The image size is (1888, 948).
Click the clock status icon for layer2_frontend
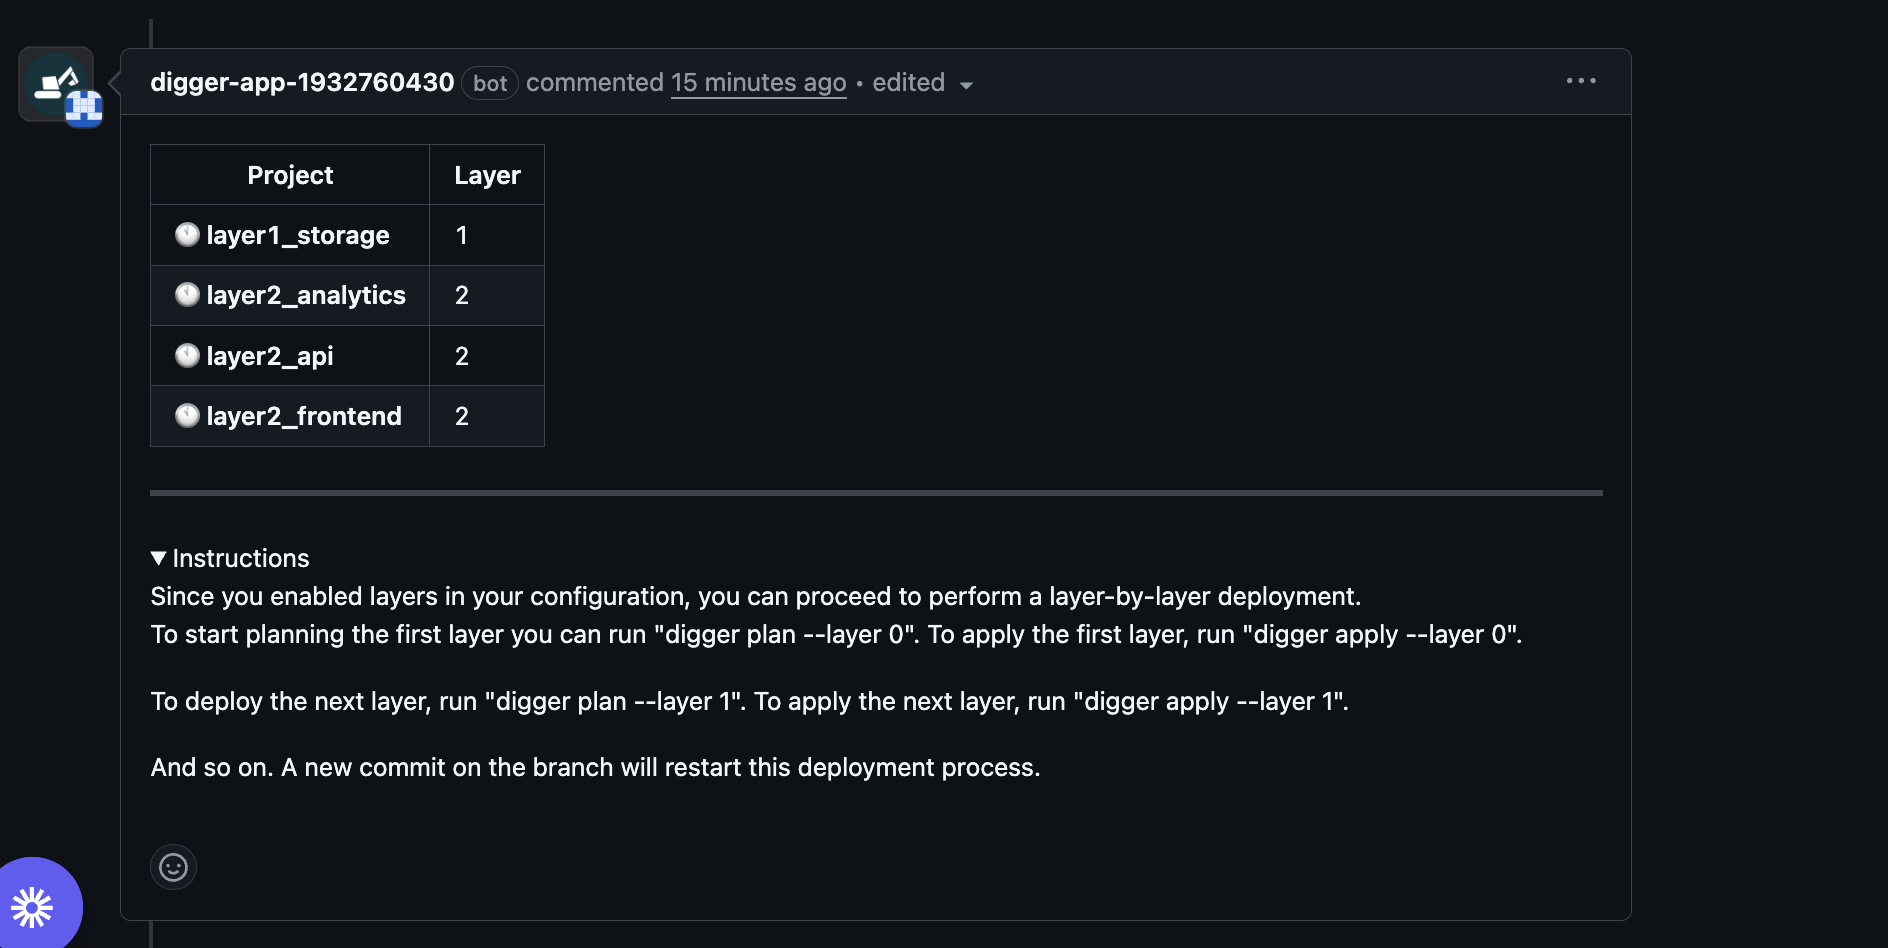point(187,416)
